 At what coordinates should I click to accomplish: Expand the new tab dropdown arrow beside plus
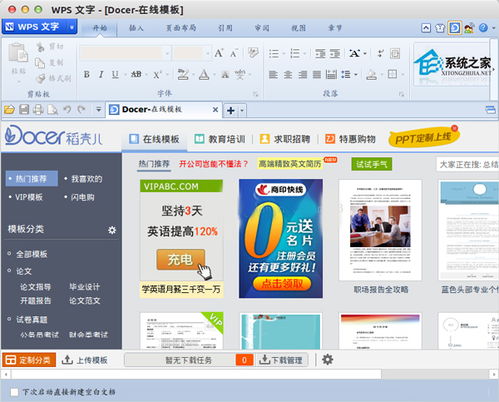click(242, 110)
